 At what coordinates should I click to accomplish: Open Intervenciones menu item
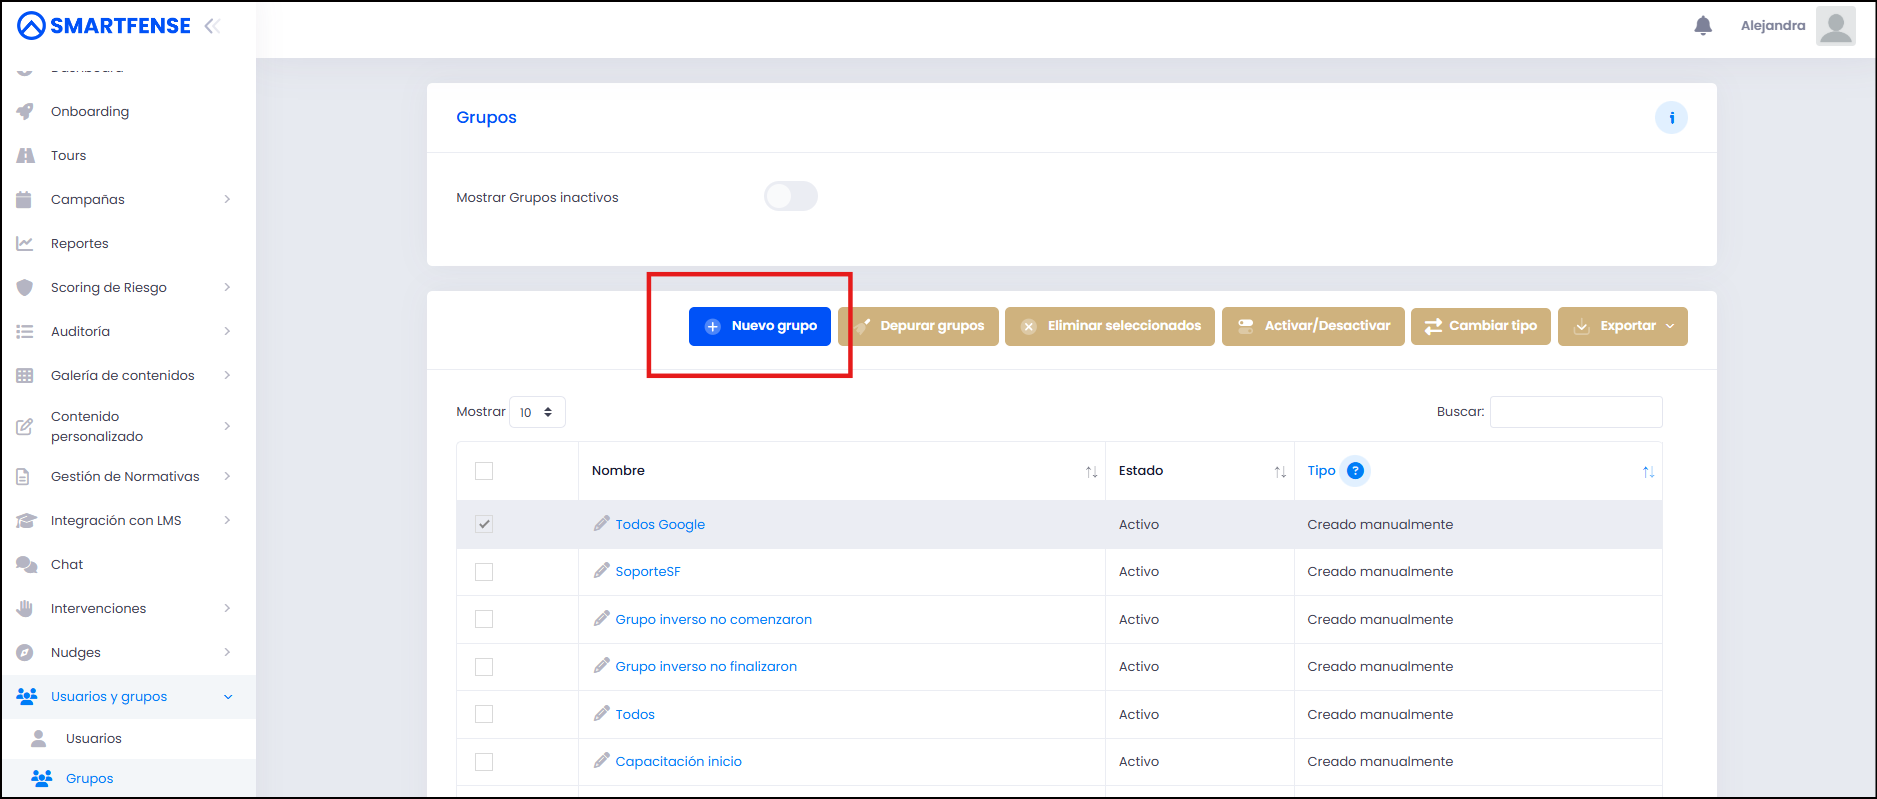98,608
